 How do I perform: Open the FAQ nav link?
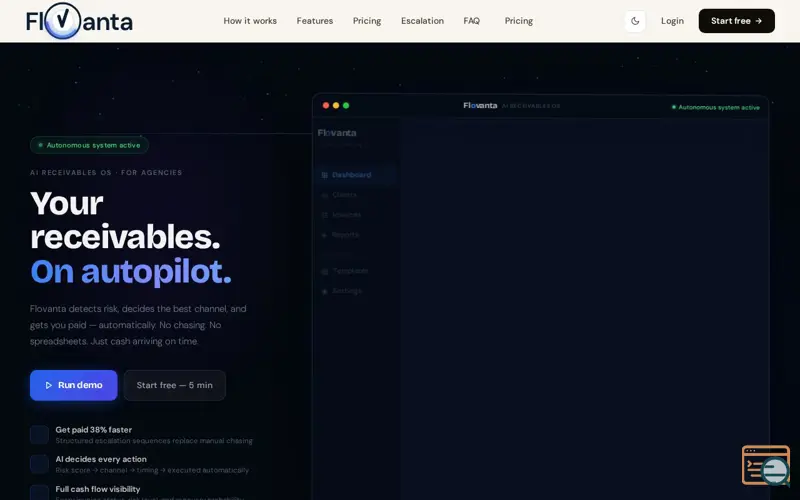pos(471,21)
